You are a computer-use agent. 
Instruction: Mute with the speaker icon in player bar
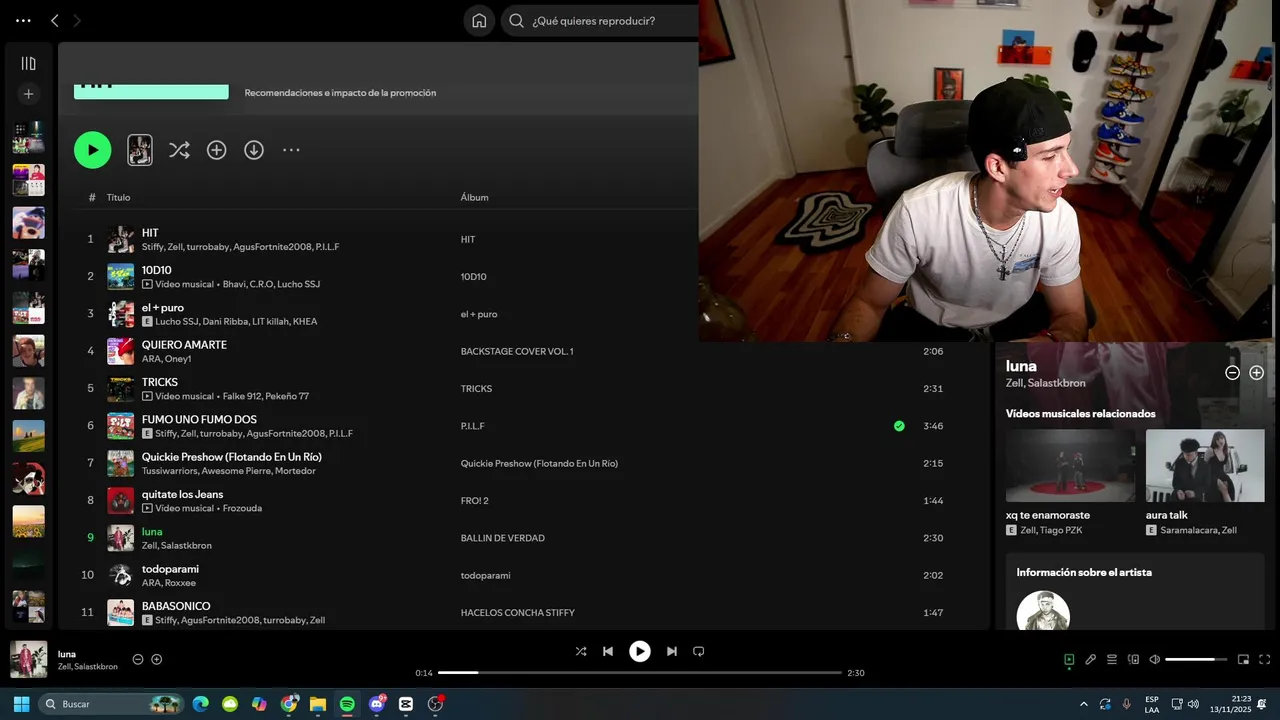click(x=1155, y=659)
